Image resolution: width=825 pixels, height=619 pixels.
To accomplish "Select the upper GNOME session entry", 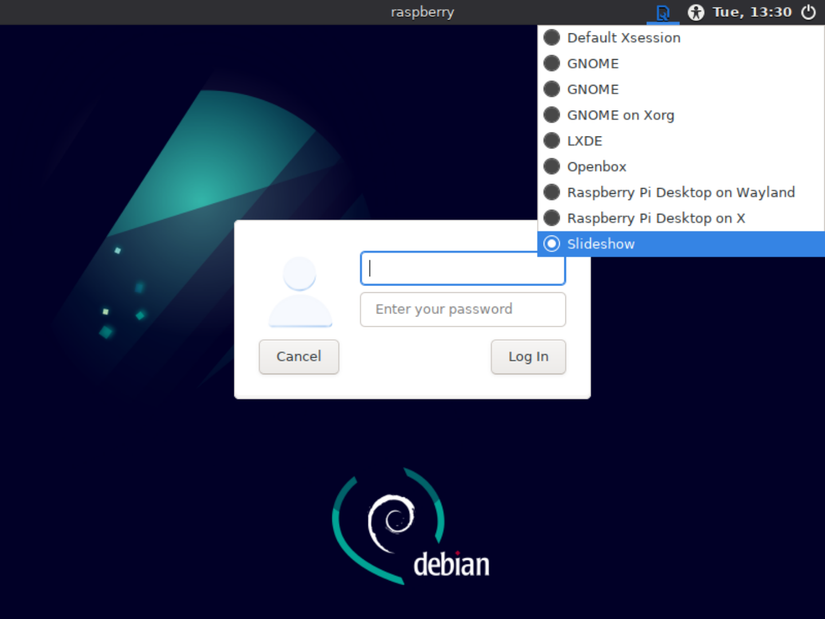I will click(592, 64).
